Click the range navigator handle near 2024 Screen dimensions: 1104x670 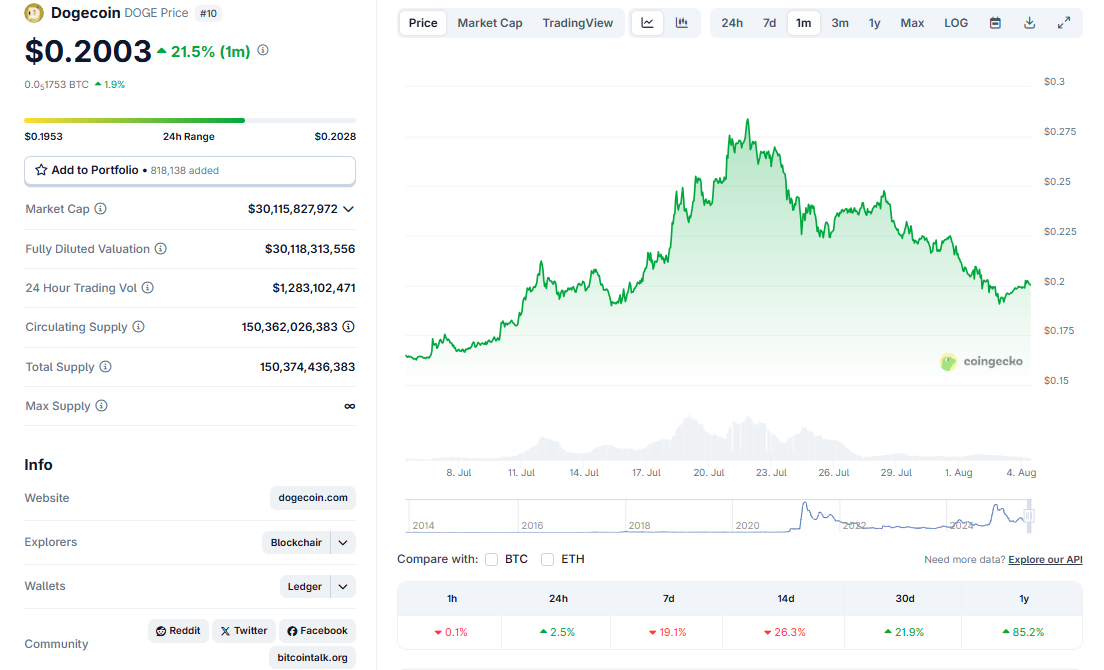(1029, 516)
